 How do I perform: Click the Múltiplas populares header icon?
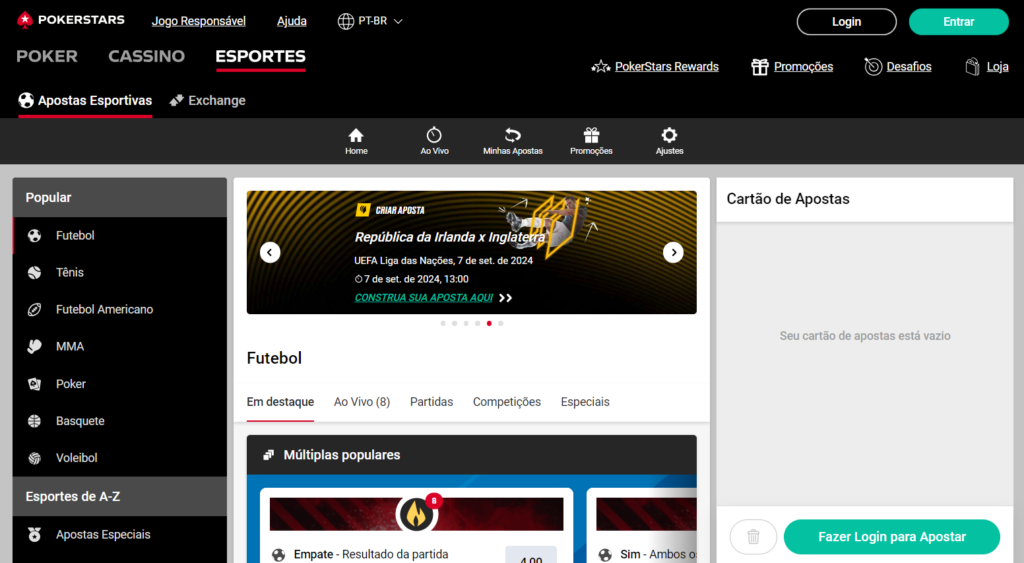(268, 455)
